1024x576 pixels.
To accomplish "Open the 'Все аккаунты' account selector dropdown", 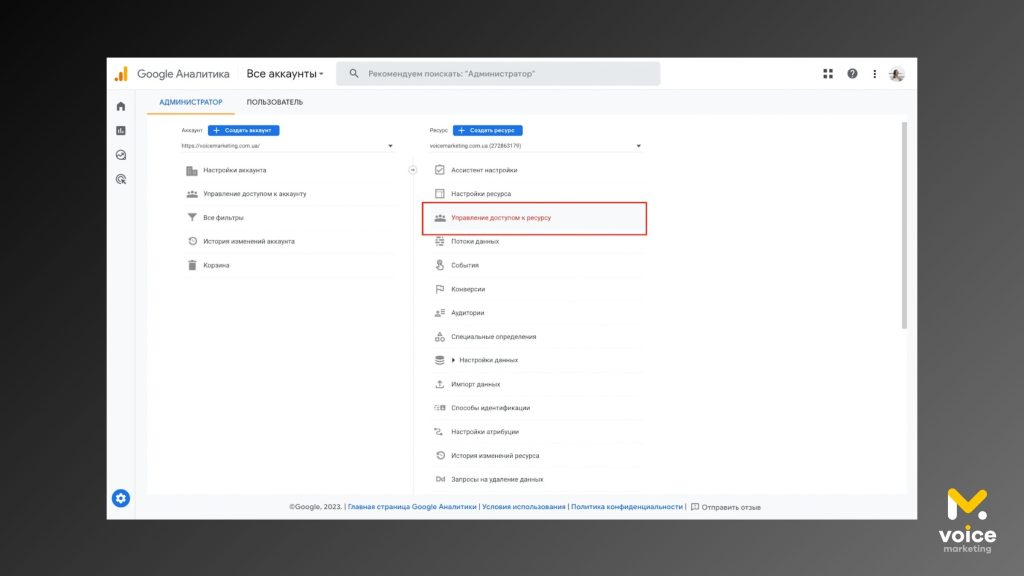I will coord(285,74).
